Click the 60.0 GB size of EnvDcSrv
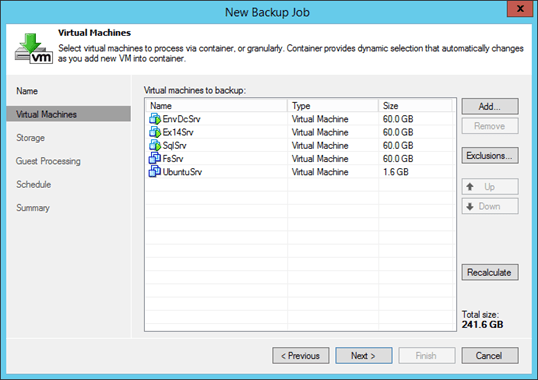Viewport: 538px width, 380px height. [x=398, y=119]
